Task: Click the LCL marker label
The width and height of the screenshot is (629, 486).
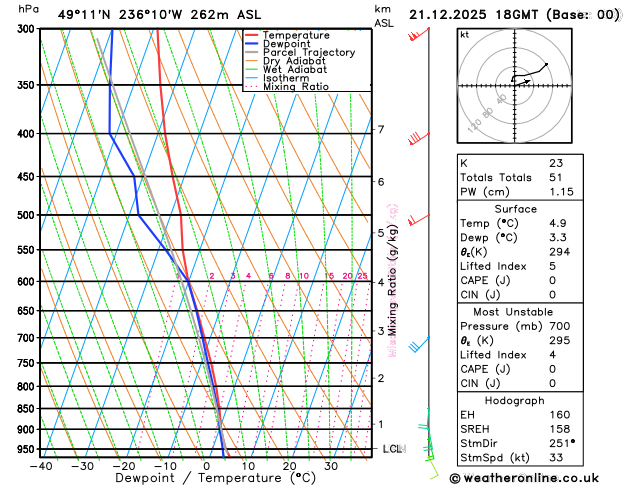Action: coord(394,449)
